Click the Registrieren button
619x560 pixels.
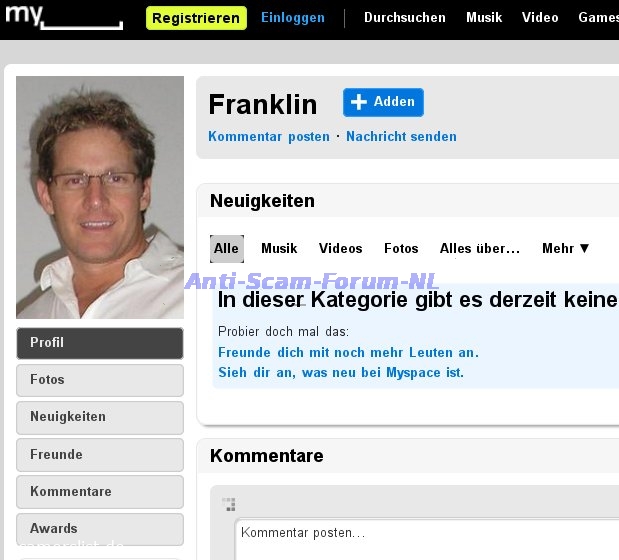[196, 18]
